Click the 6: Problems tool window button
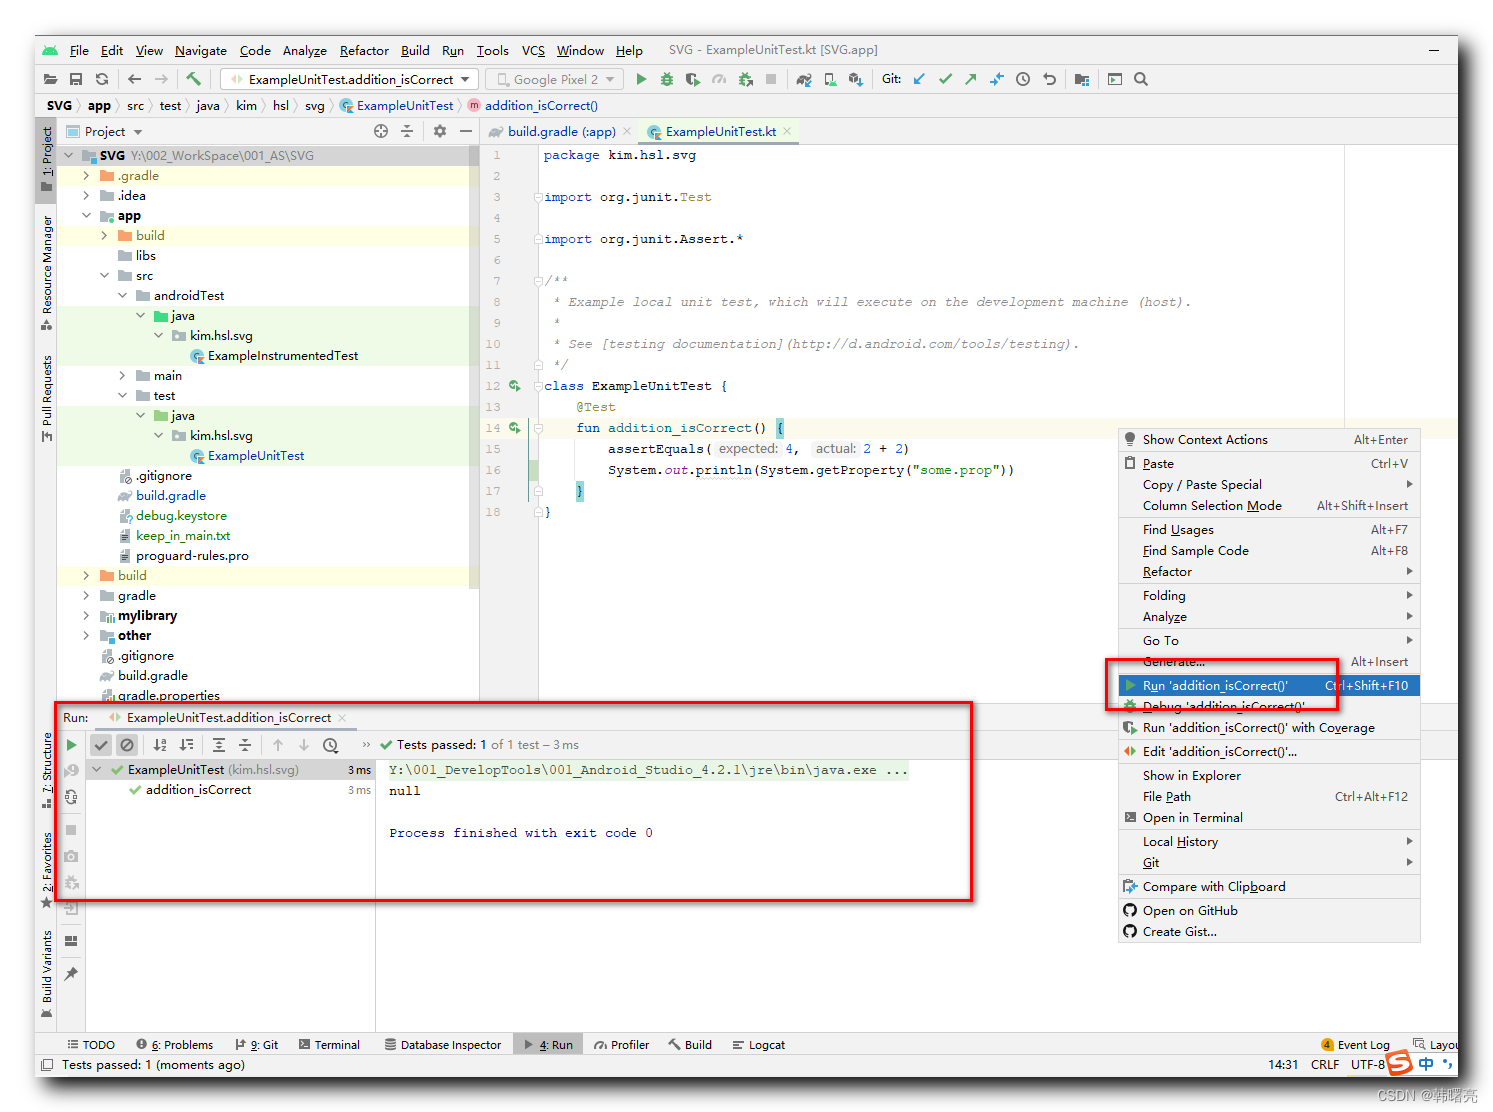Screen dimensions: 1493x1112 pos(175,1045)
